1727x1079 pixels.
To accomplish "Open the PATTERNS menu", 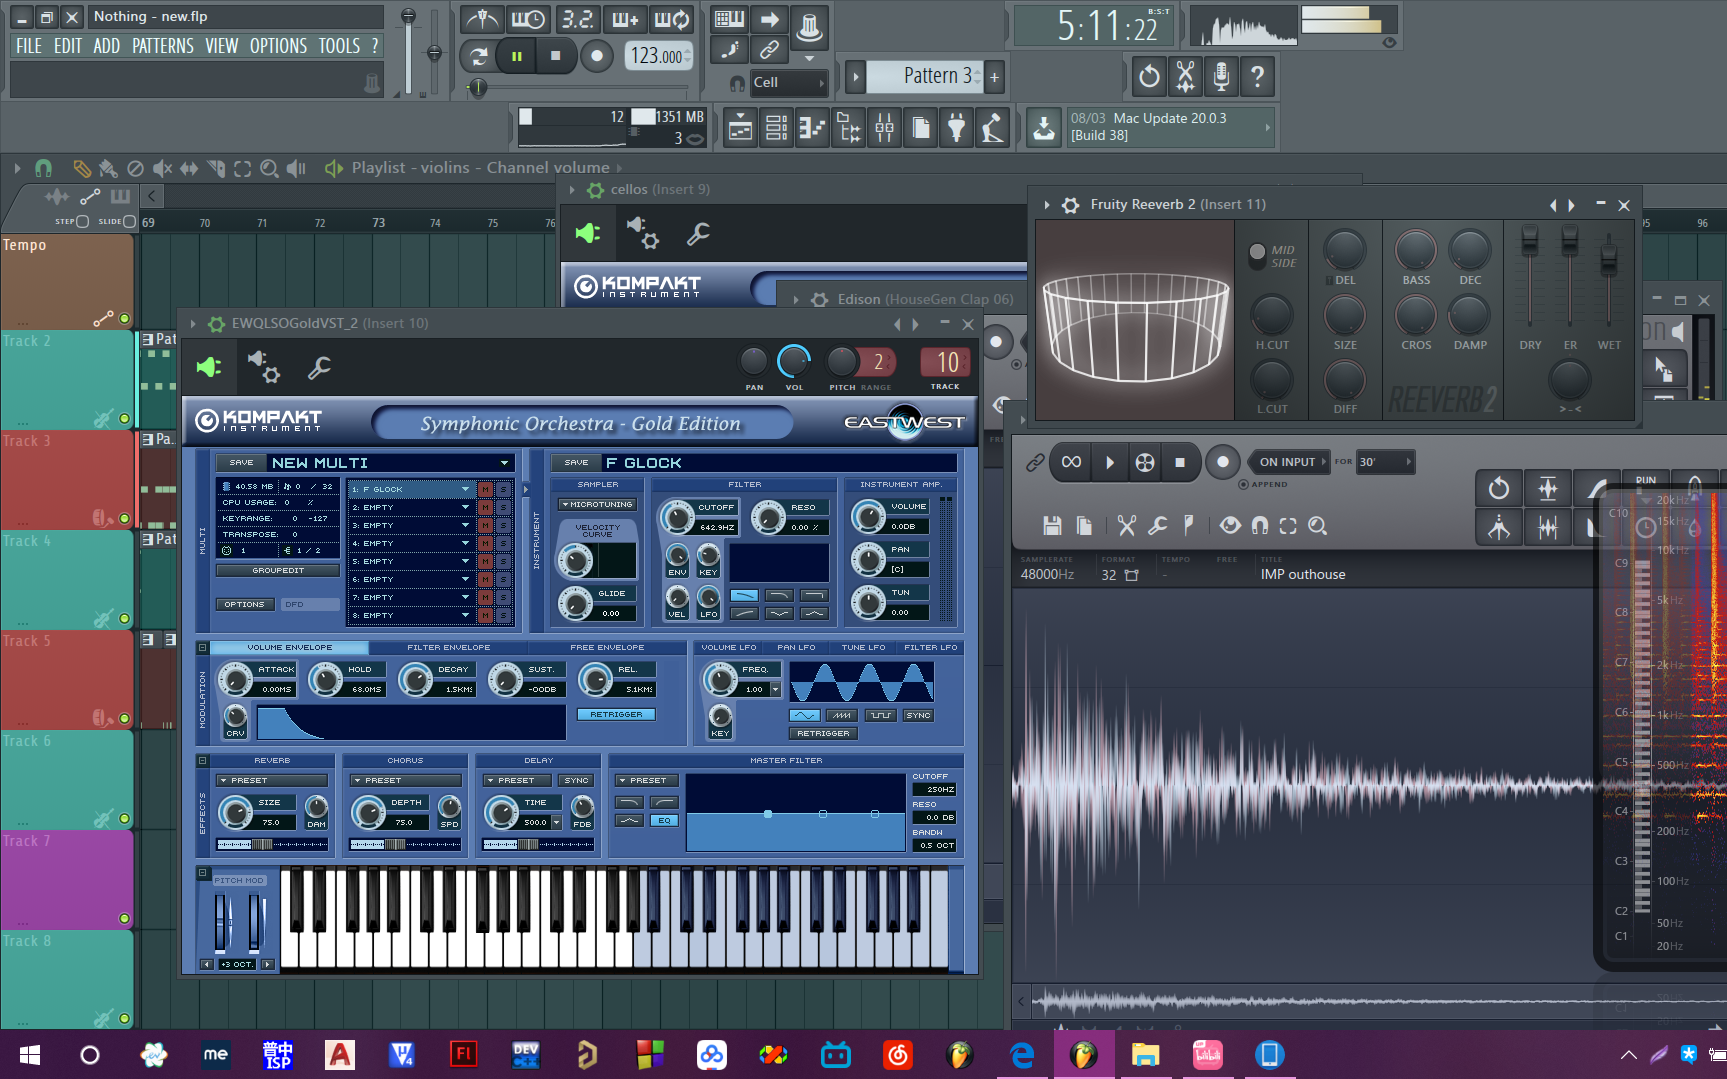I will (163, 46).
